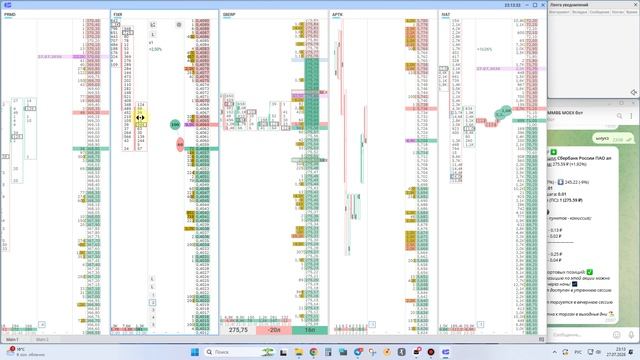
Task: Select volume preset 2 in FIXR panel
Action: [x=153, y=302]
